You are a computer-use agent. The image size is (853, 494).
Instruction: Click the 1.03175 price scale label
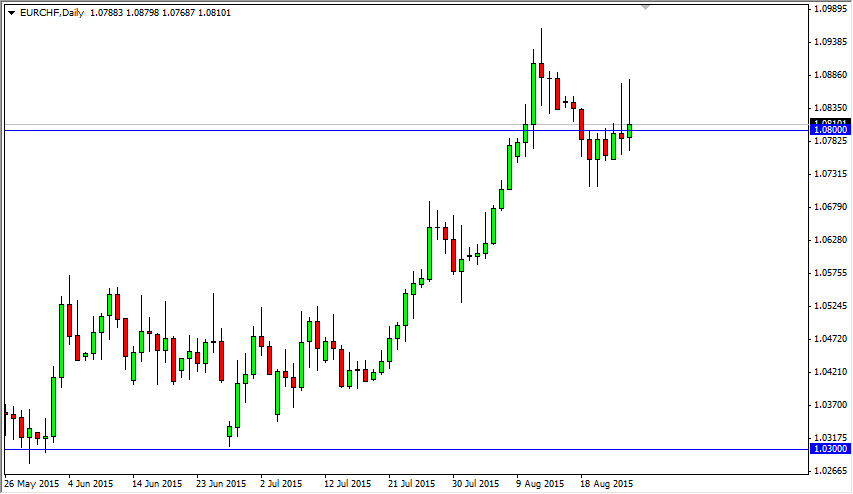pyautogui.click(x=831, y=437)
